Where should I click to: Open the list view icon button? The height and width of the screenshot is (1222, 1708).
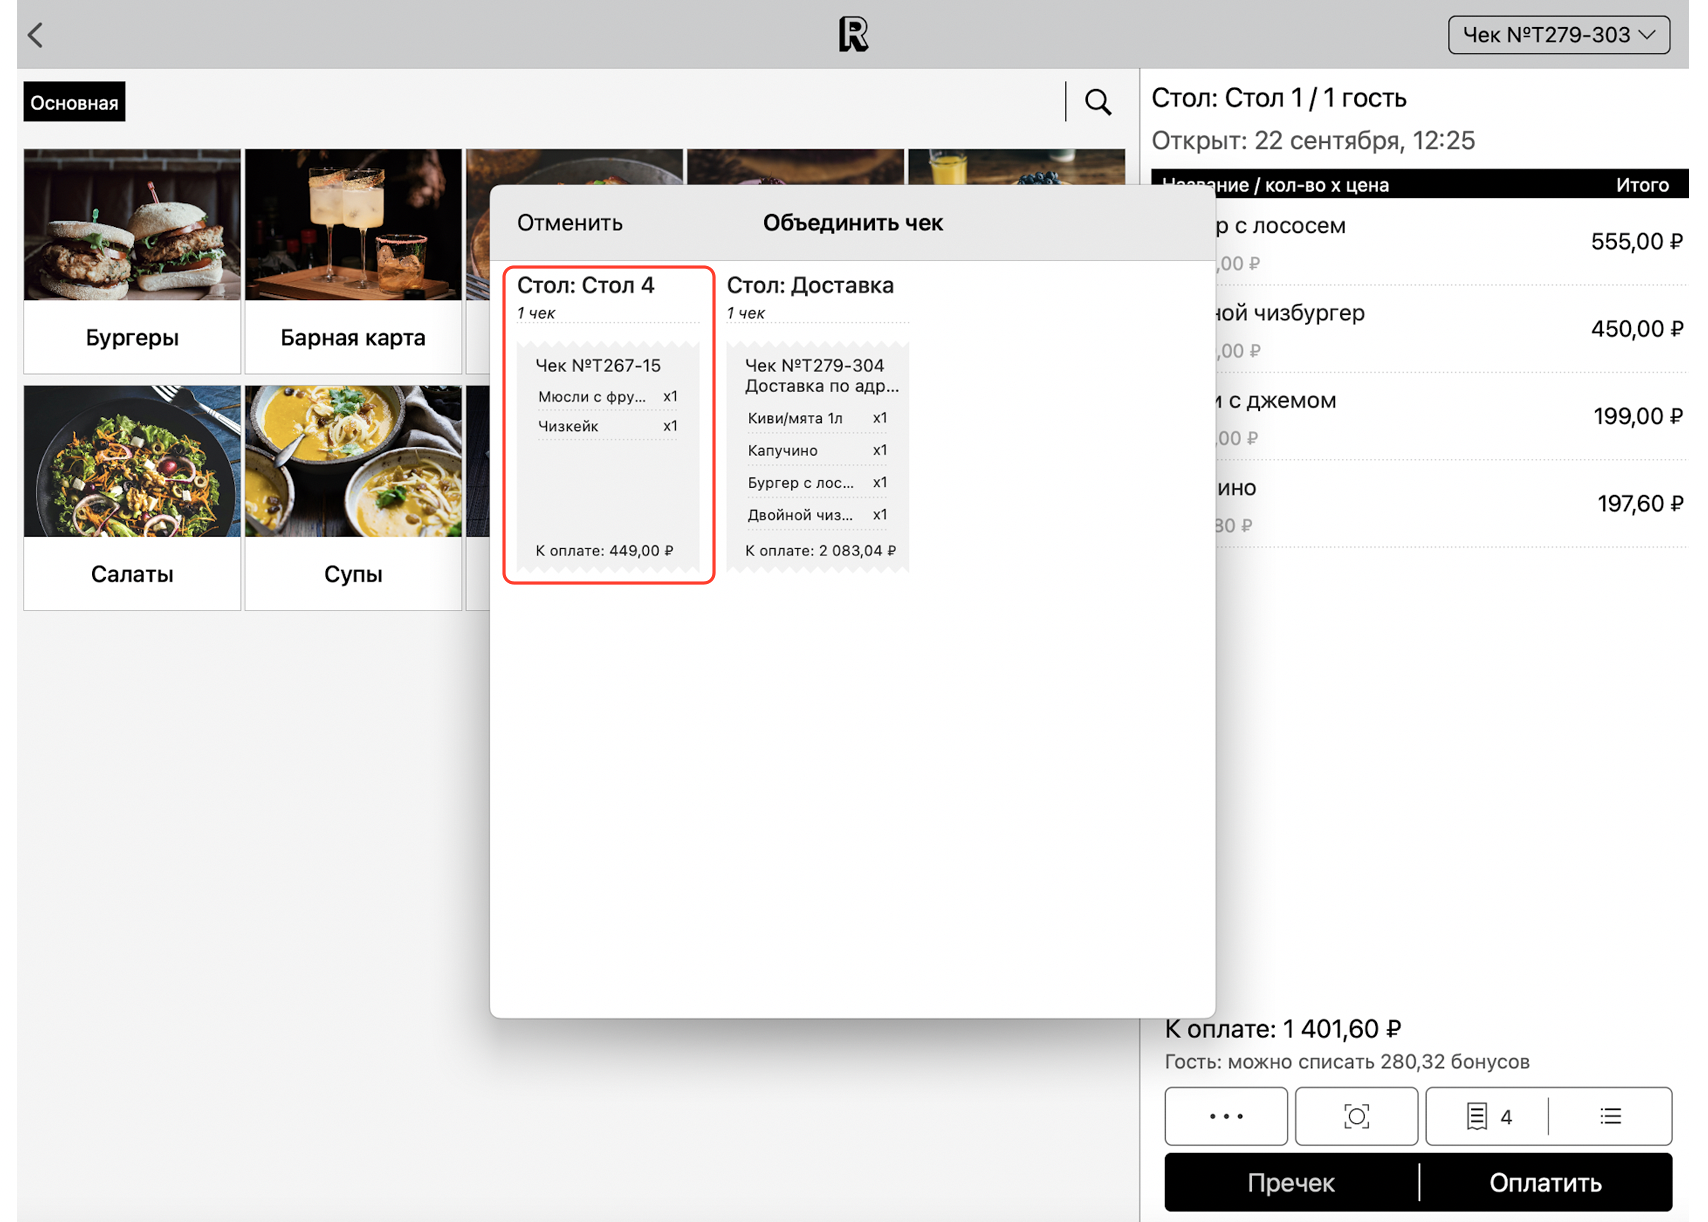(x=1610, y=1116)
